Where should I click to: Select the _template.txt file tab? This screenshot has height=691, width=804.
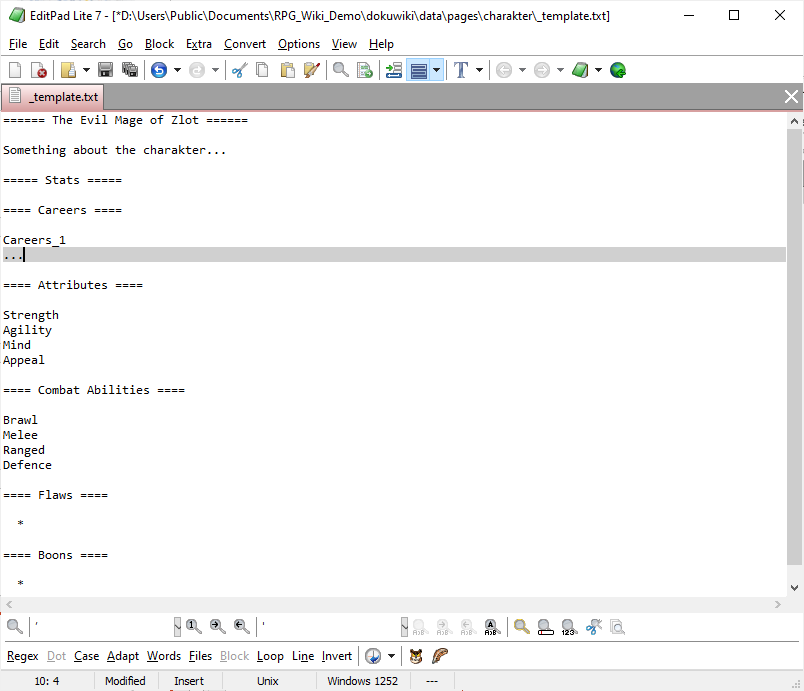click(53, 97)
